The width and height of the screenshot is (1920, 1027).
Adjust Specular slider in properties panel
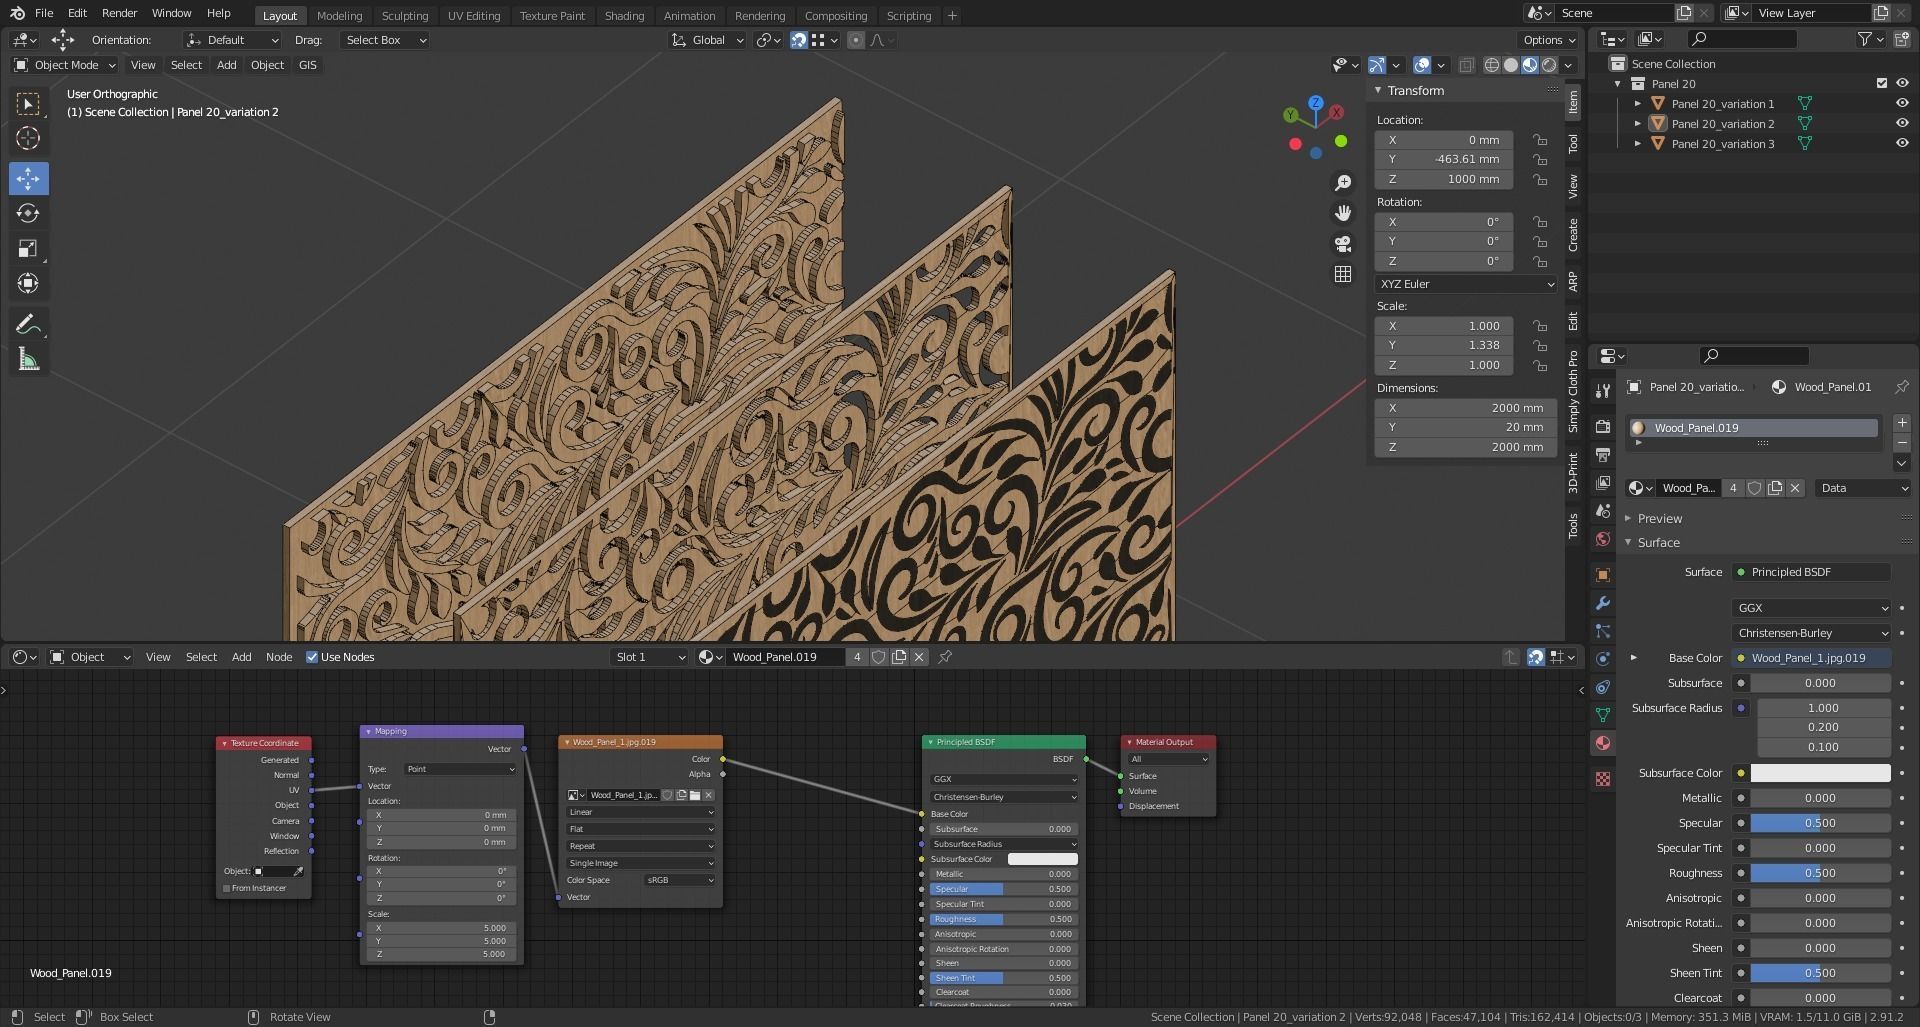pos(1820,823)
